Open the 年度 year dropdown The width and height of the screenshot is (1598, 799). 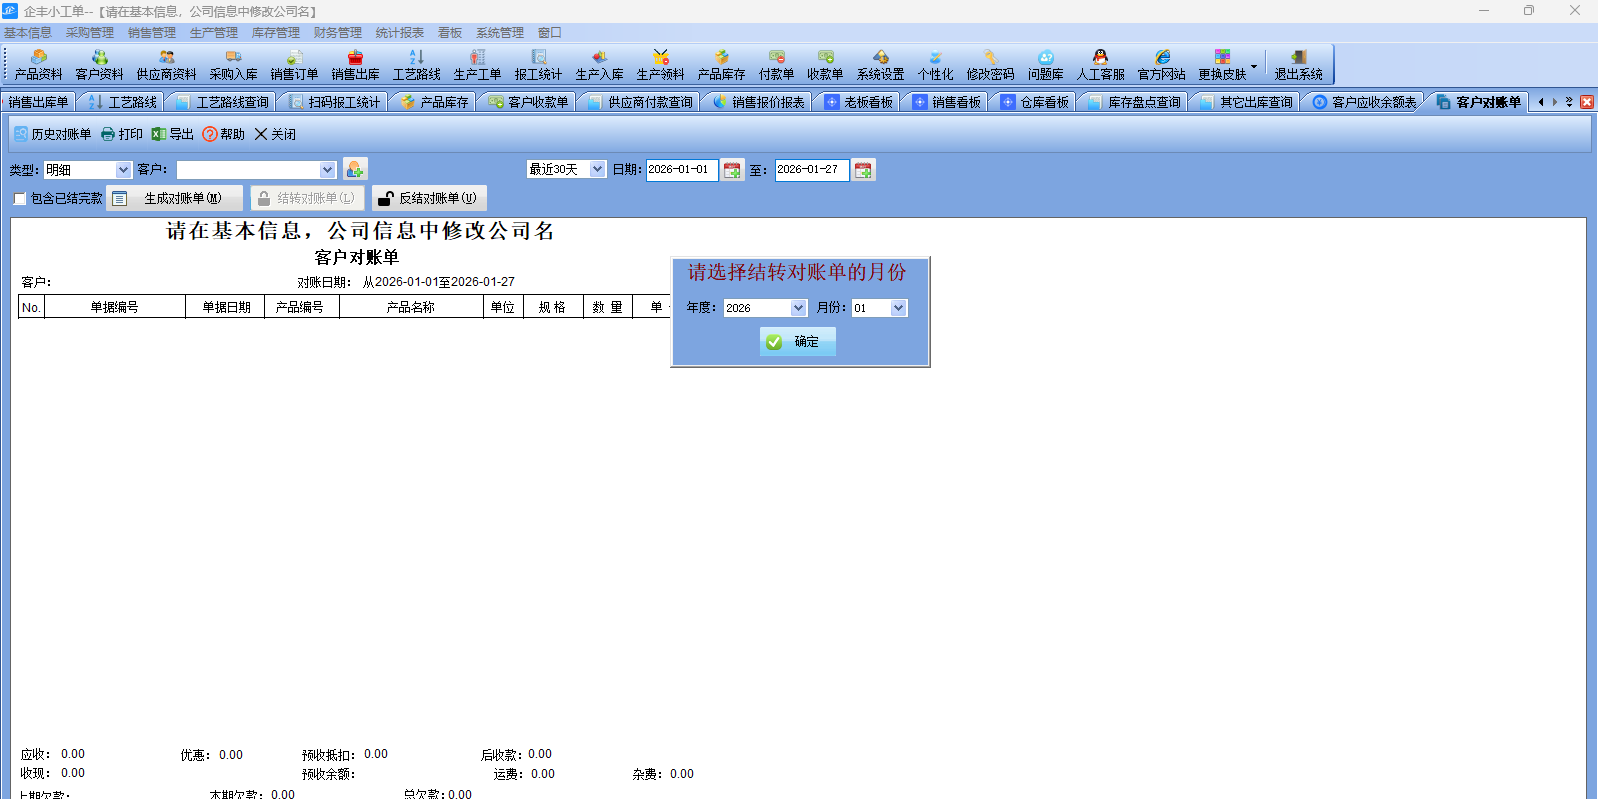click(x=798, y=308)
